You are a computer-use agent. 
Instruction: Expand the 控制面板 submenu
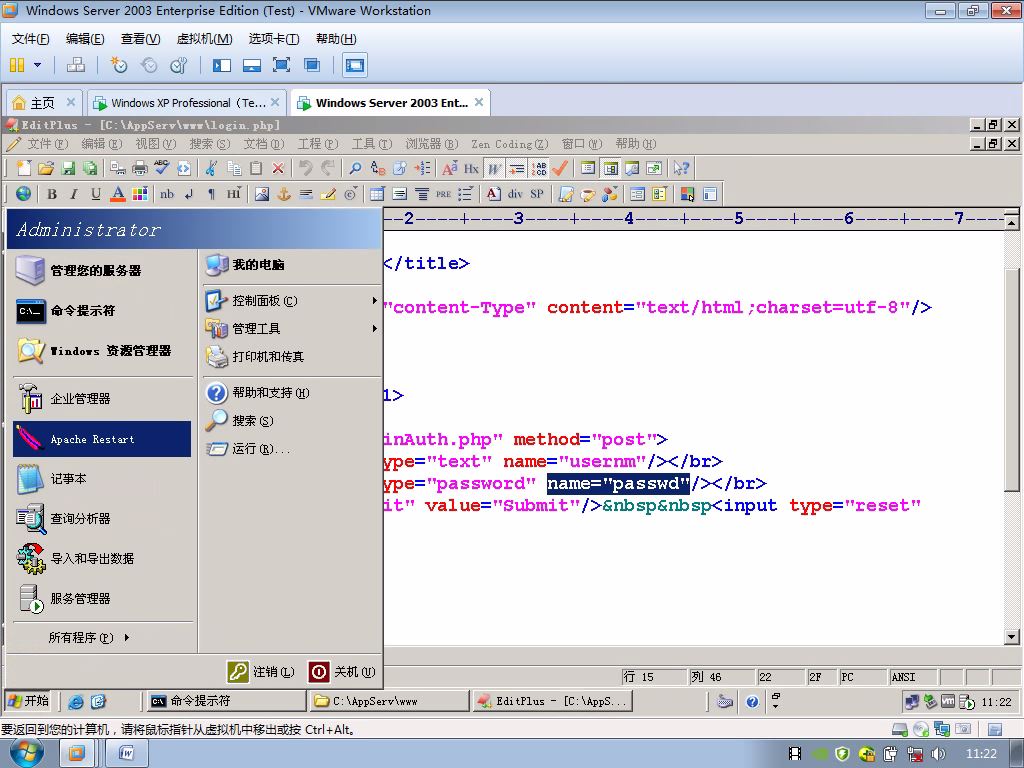(x=292, y=300)
